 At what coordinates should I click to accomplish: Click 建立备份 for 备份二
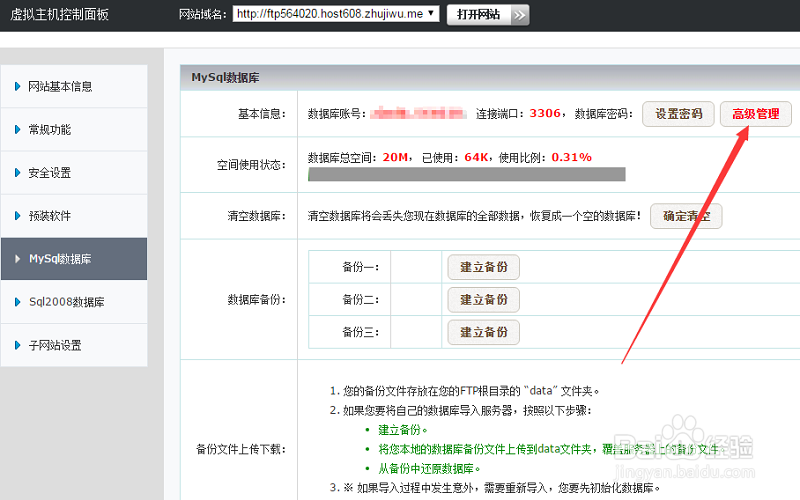[x=484, y=299]
